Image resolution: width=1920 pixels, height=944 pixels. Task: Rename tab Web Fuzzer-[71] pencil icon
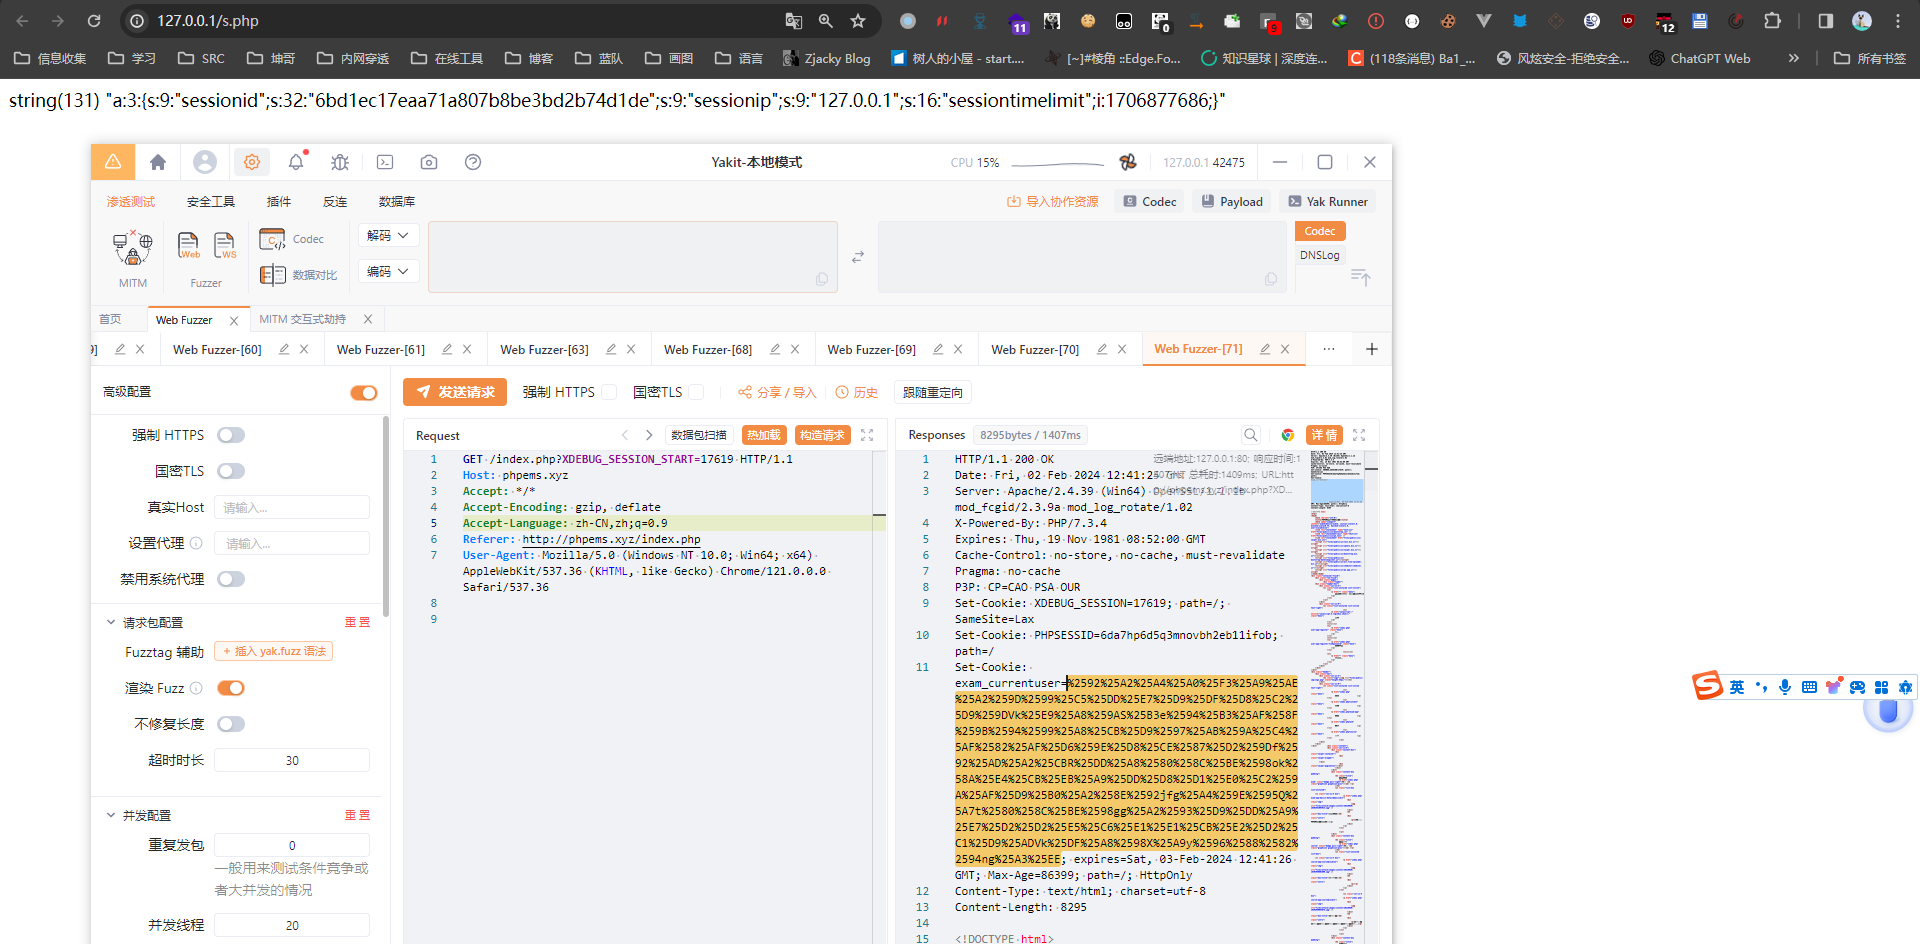tap(1265, 349)
